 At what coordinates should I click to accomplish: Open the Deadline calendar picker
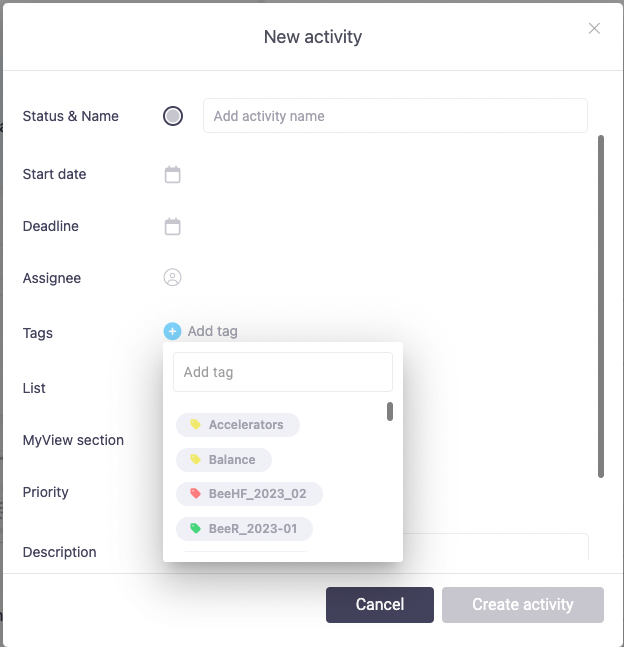coord(173,227)
